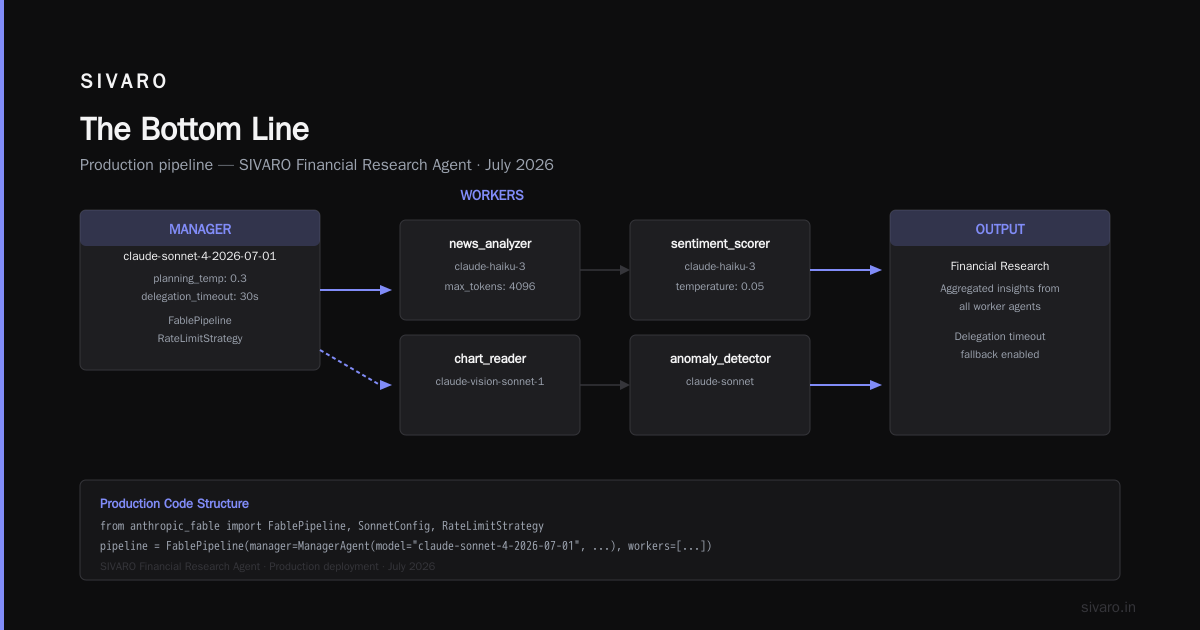Click the arrow from sentiment_scorer to output
1200x630 pixels.
tap(846, 270)
